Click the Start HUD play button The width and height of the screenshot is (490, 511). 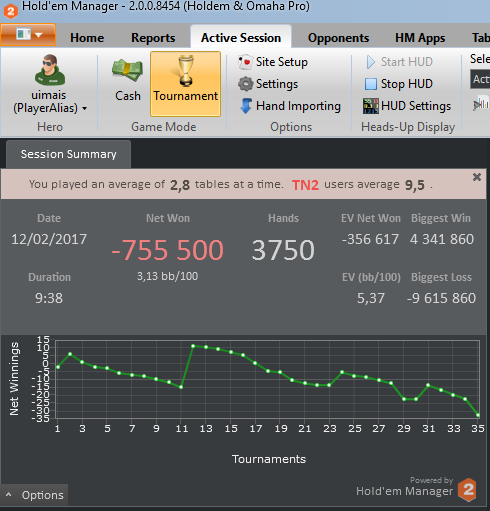tap(399, 62)
